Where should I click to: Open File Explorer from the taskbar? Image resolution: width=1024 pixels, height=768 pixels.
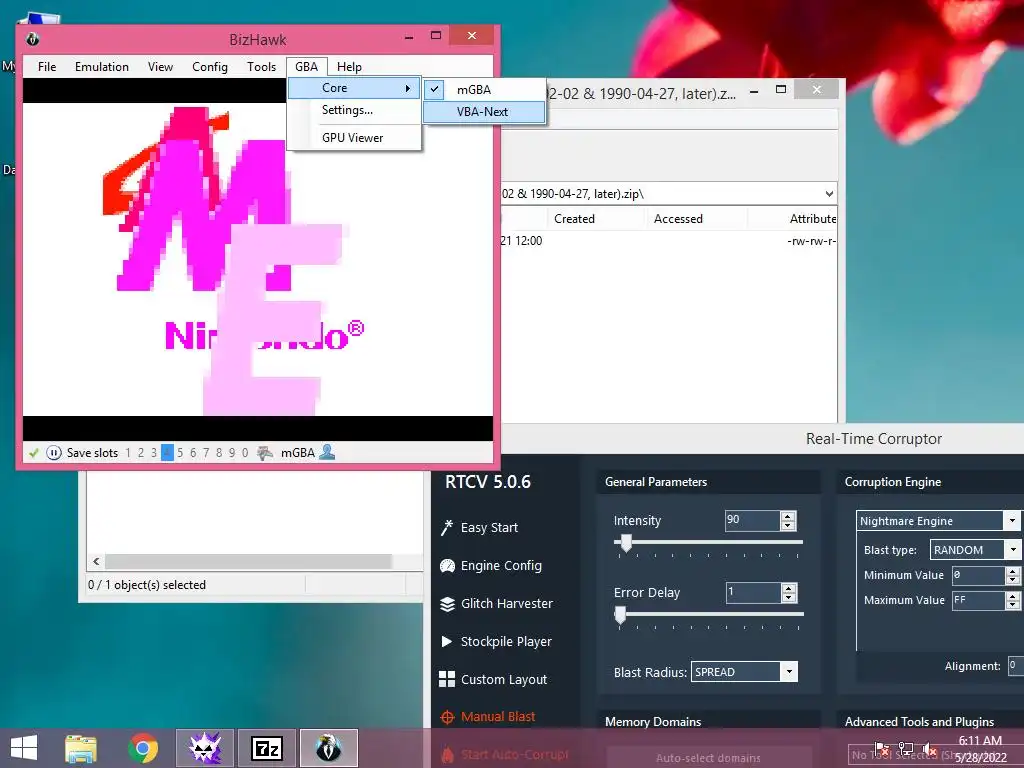pos(80,748)
